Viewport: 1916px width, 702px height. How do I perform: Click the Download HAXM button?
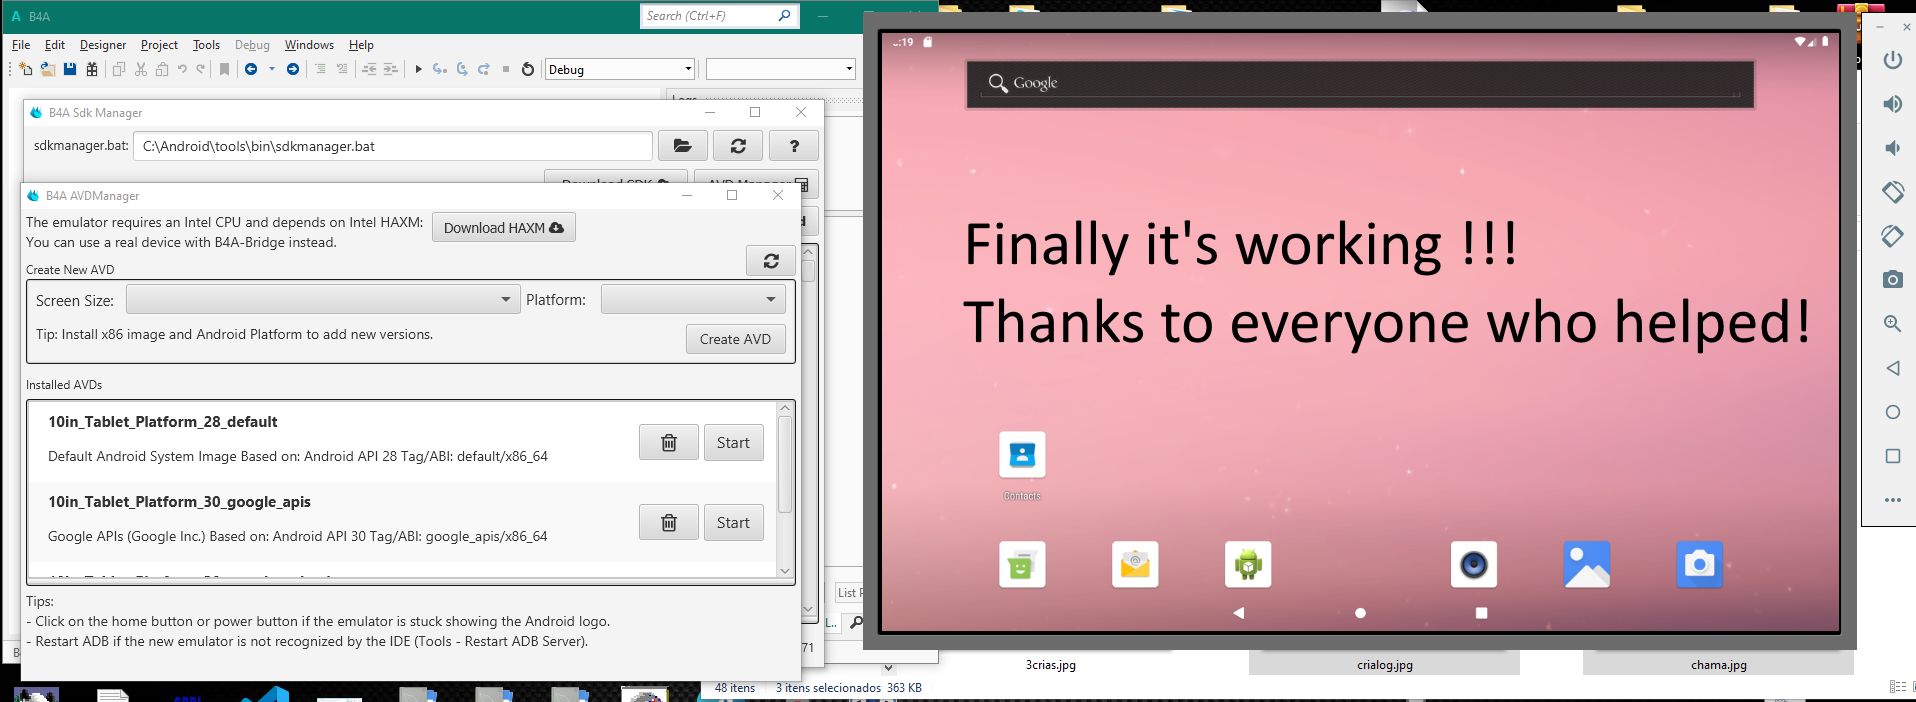504,228
